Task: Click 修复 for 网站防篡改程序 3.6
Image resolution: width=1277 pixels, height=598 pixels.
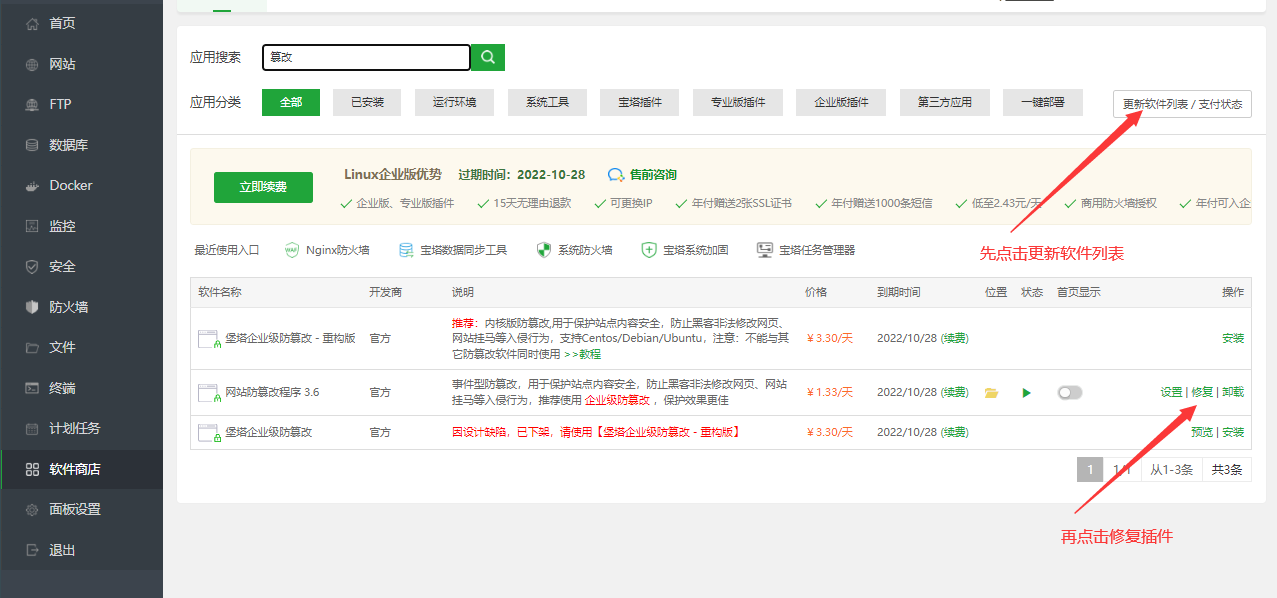Action: point(1202,393)
